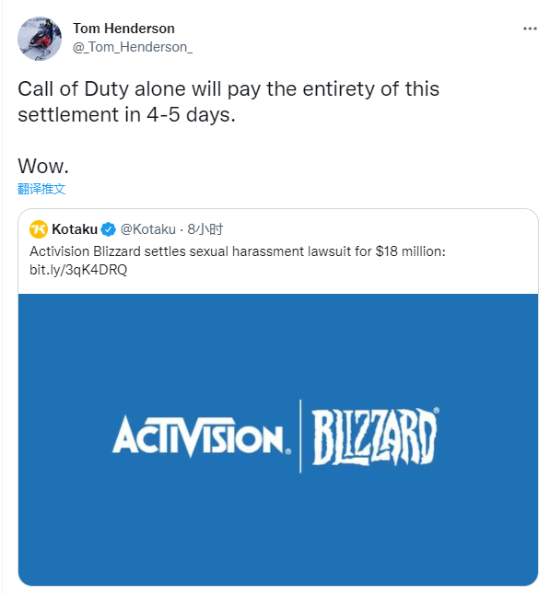This screenshot has width=550, height=595.
Task: Open Tom Henderson's profile avatar picture
Action: 39,38
